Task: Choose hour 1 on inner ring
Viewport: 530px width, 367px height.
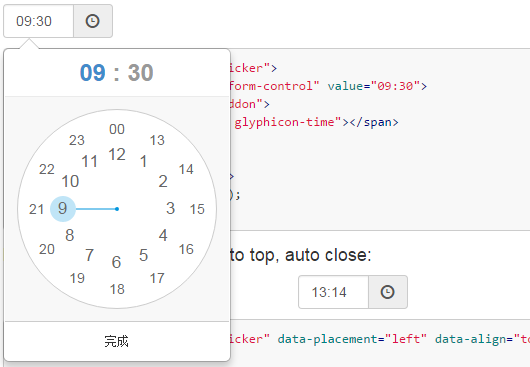Action: [x=144, y=162]
